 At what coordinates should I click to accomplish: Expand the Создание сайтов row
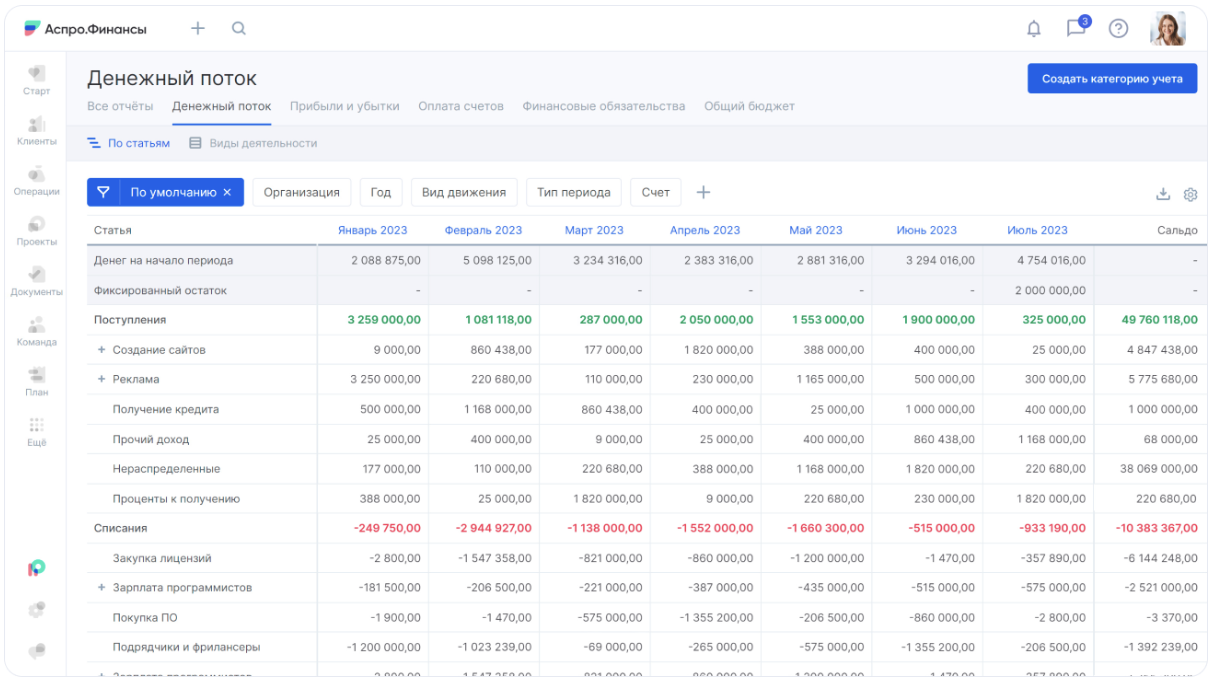(x=101, y=350)
